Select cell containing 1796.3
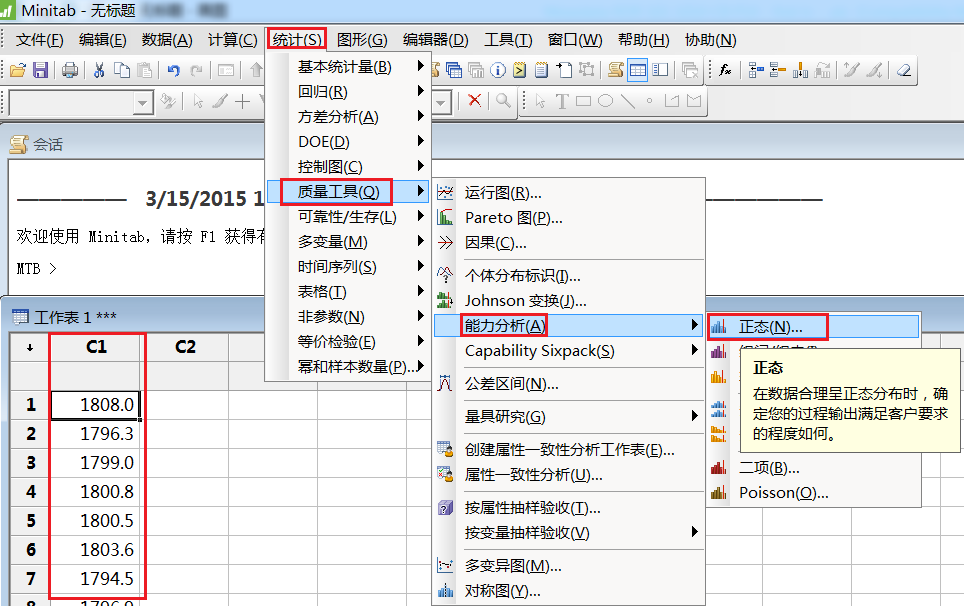This screenshot has height=606, width=964. tap(96, 434)
